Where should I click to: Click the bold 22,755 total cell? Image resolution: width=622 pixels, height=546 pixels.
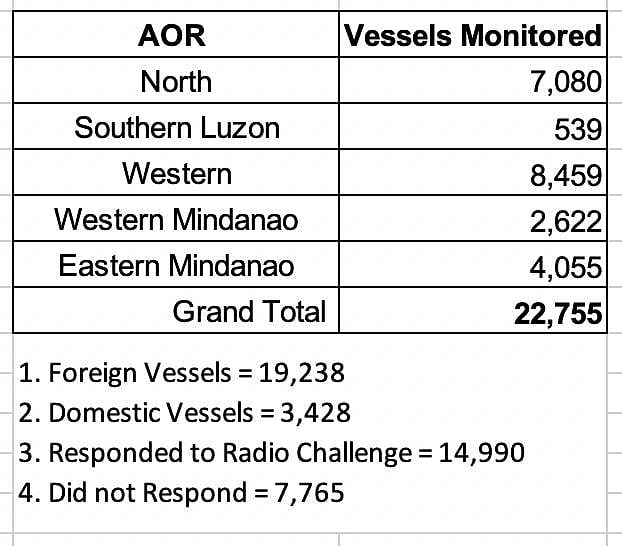click(x=472, y=312)
